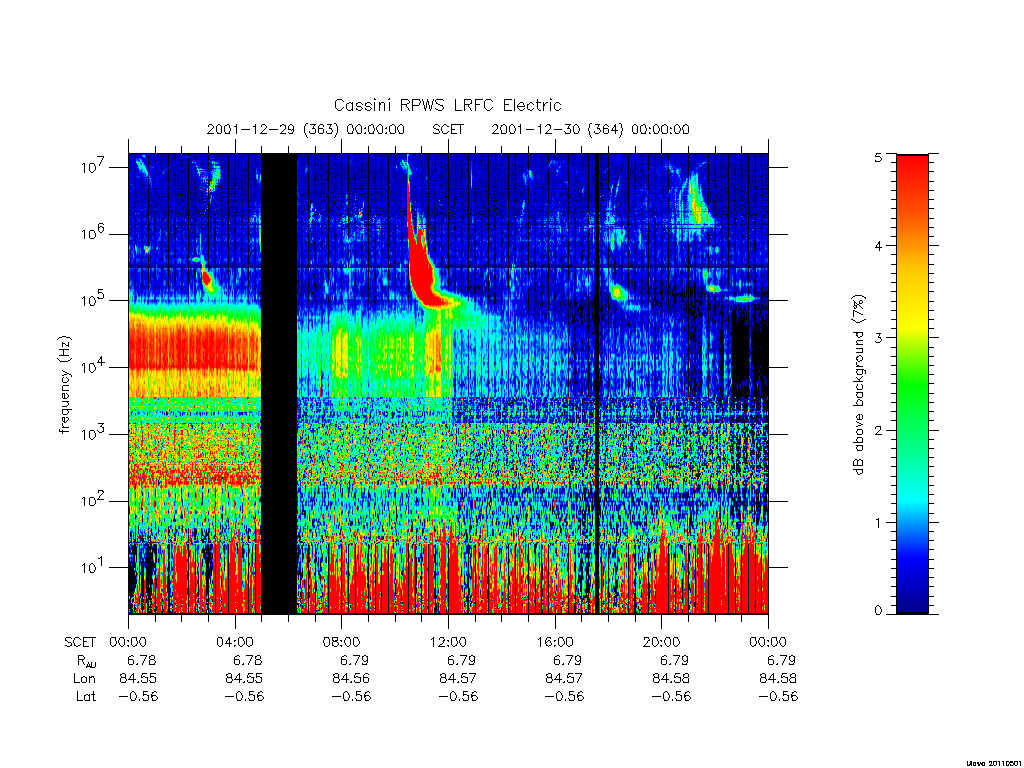Click the 10^6 frequency tick label
1024x768 pixels.
(x=94, y=234)
